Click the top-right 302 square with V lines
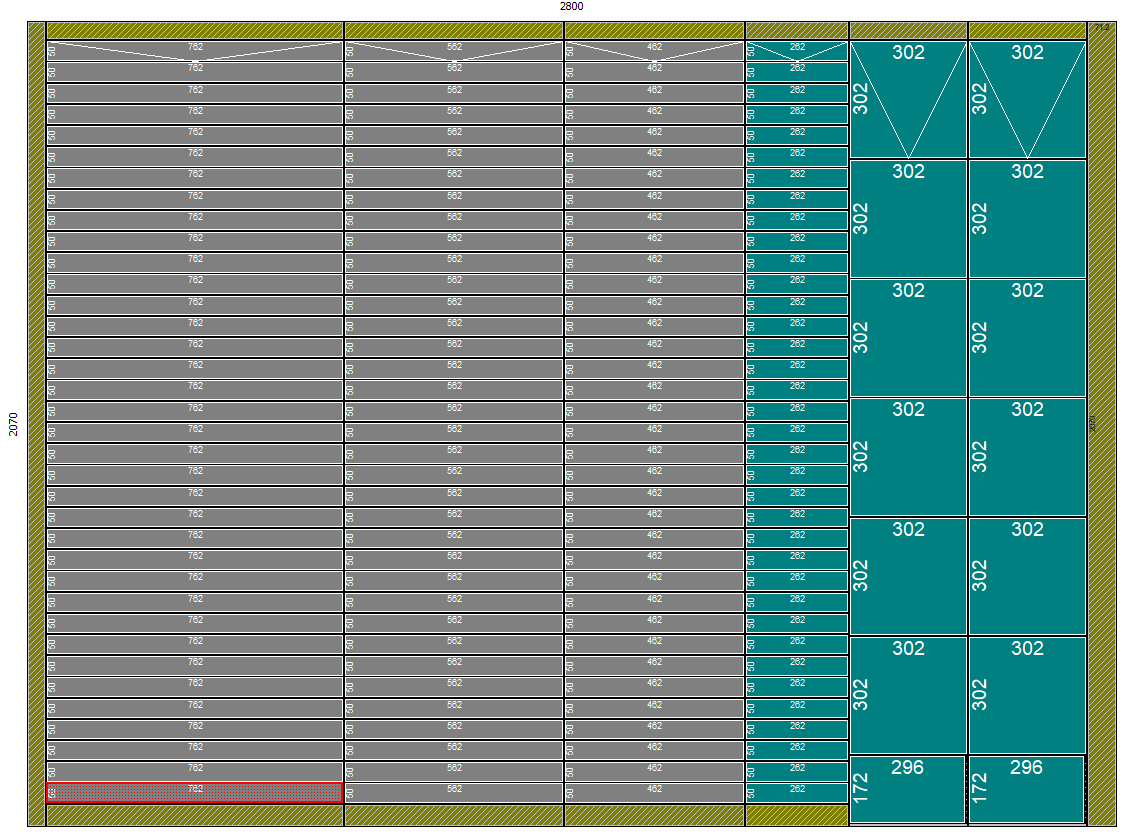This screenshot has width=1126, height=838. coord(1027,100)
